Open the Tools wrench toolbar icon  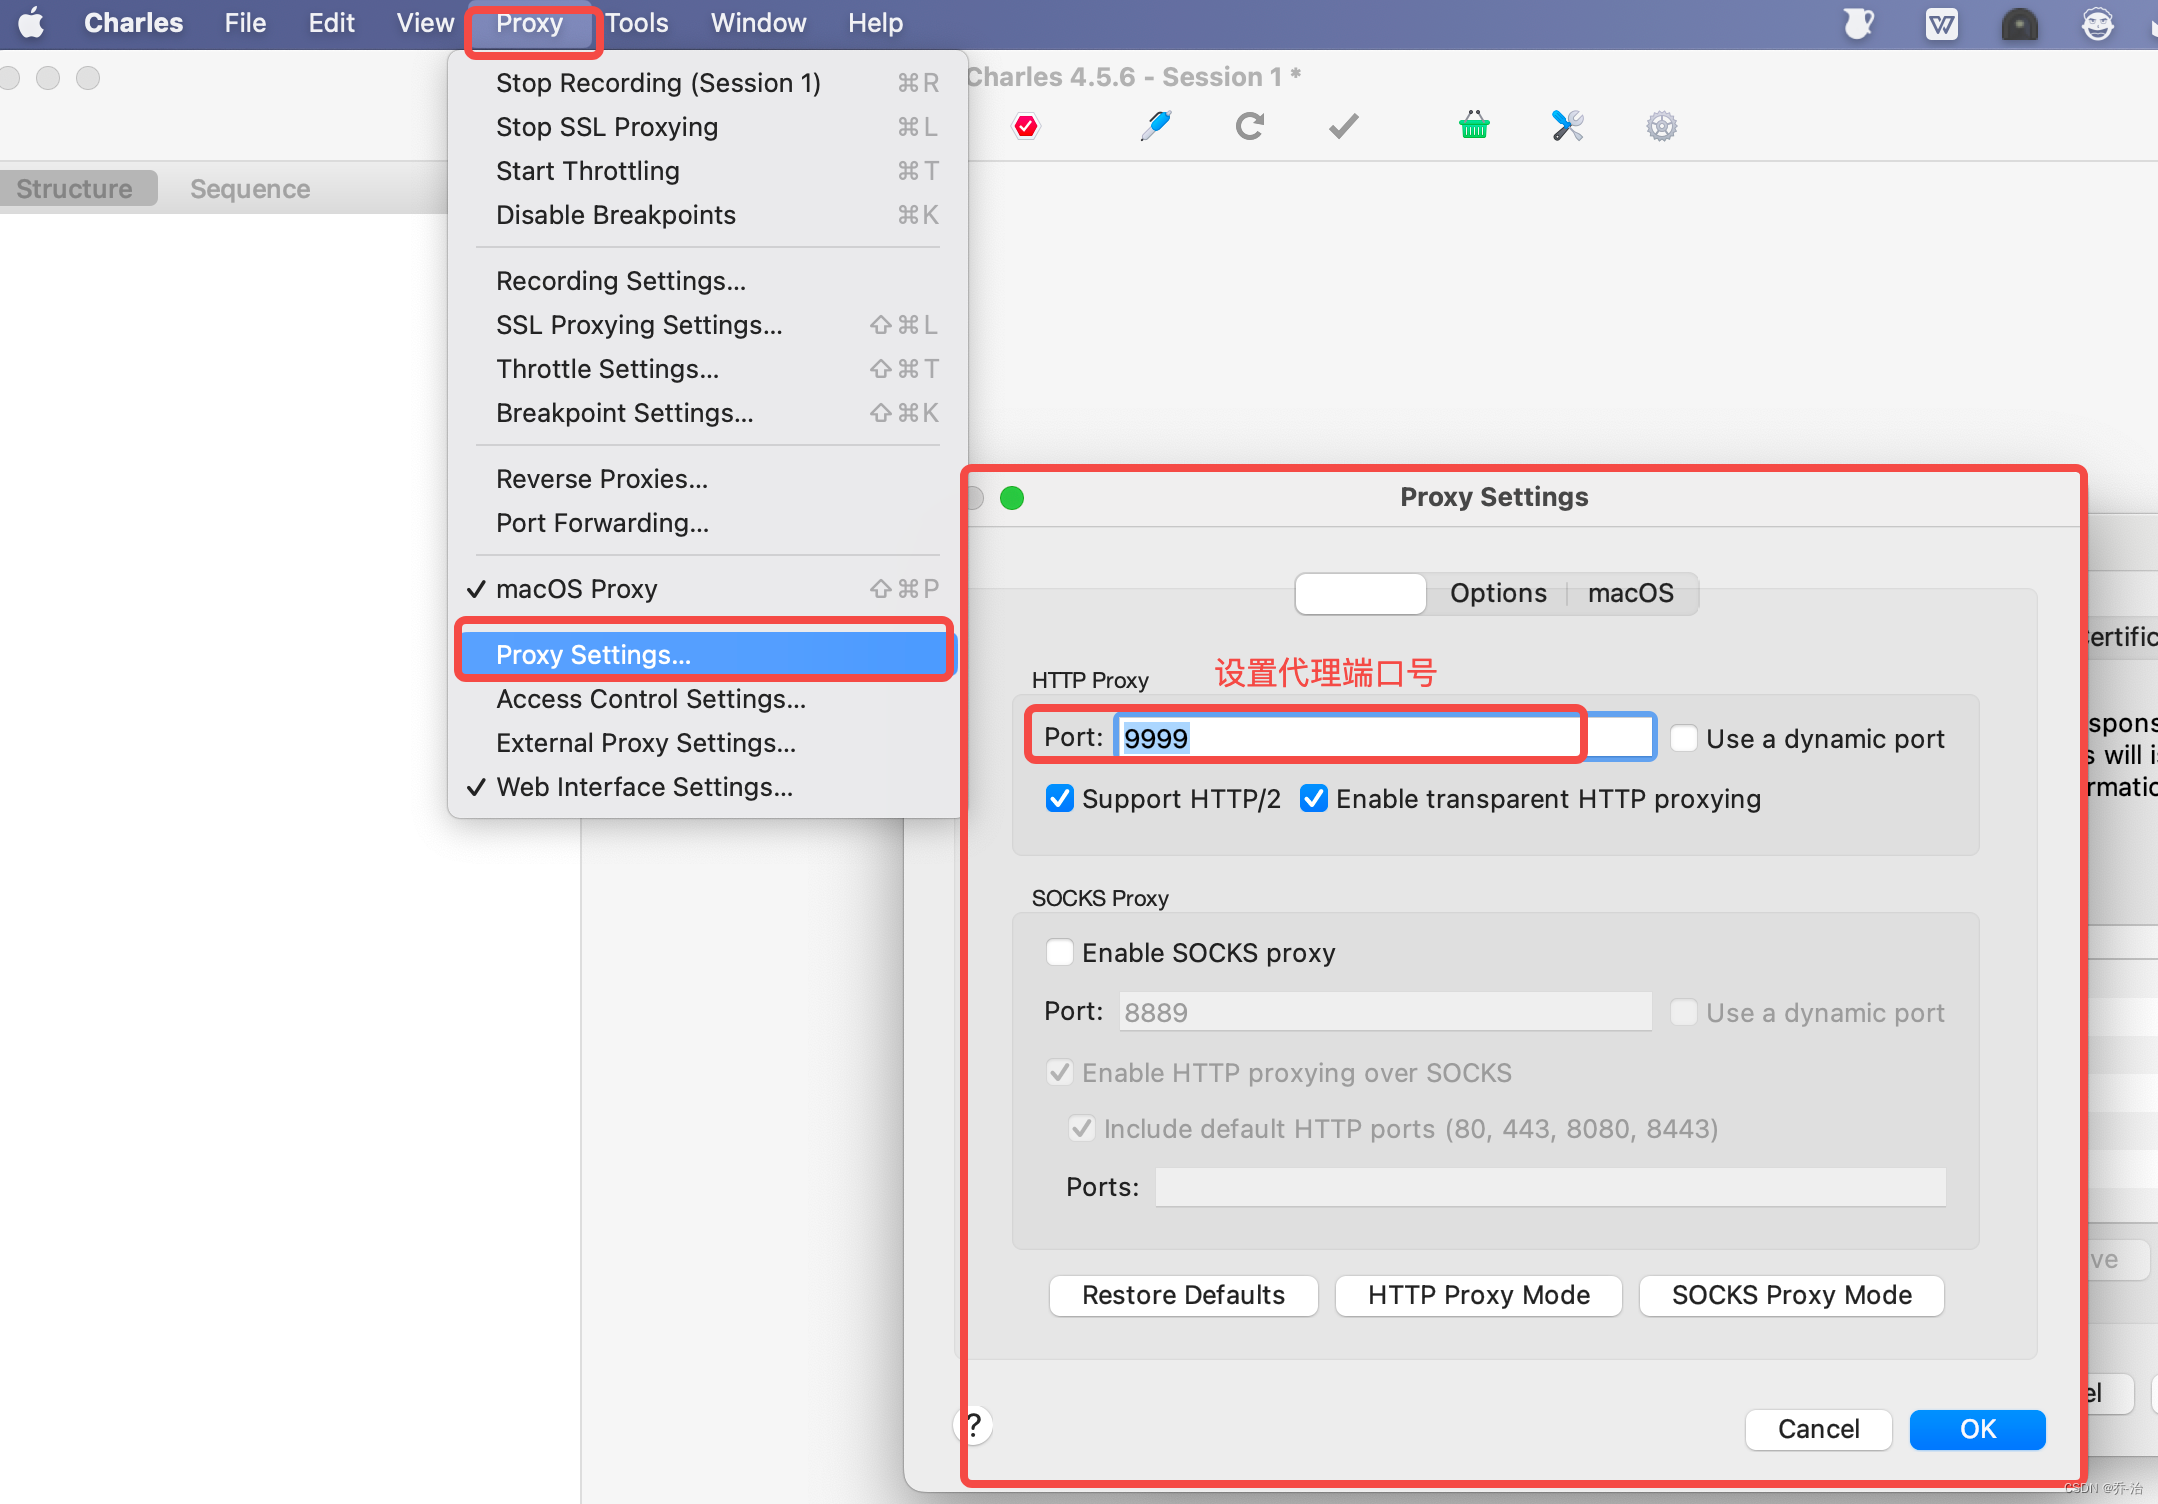pyautogui.click(x=1567, y=126)
